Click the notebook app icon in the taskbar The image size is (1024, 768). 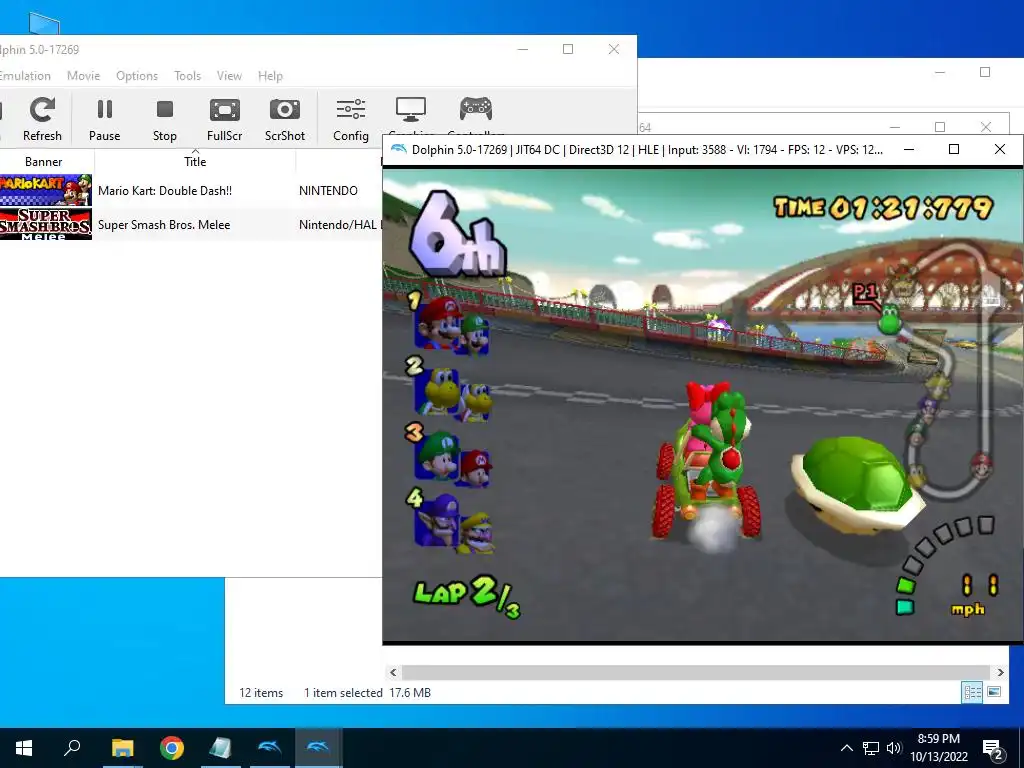[x=220, y=748]
